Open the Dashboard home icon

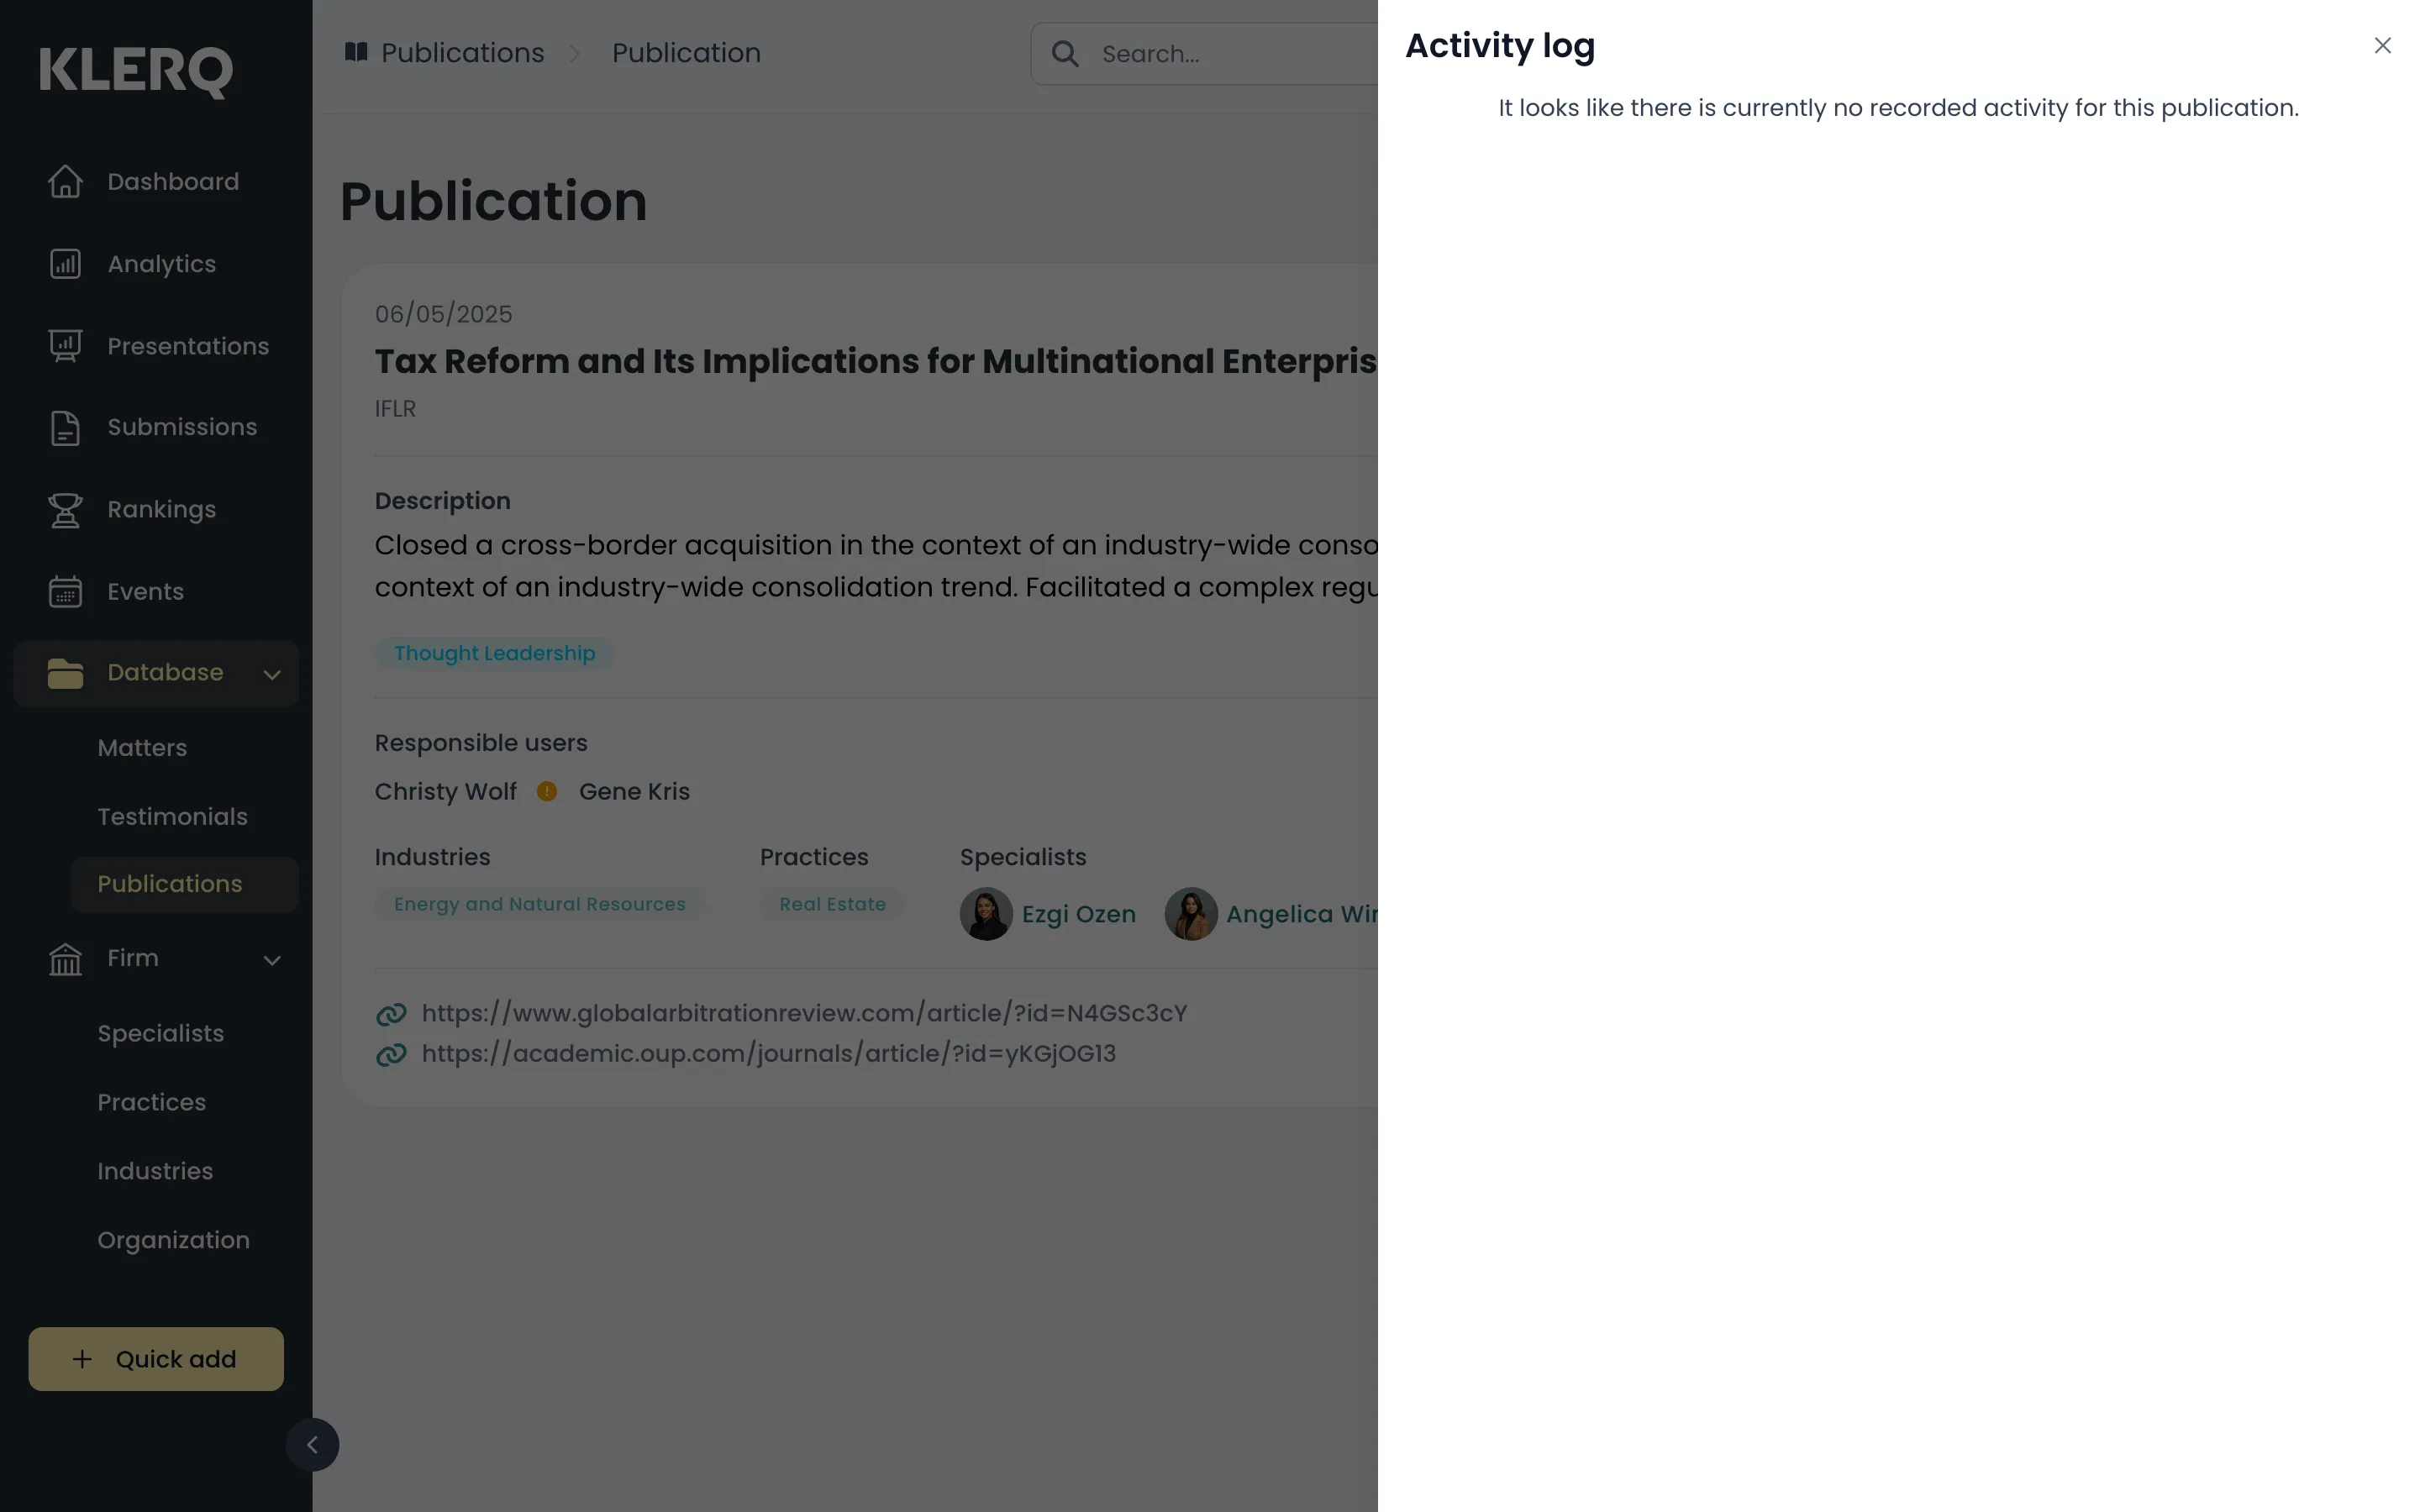pyautogui.click(x=65, y=181)
